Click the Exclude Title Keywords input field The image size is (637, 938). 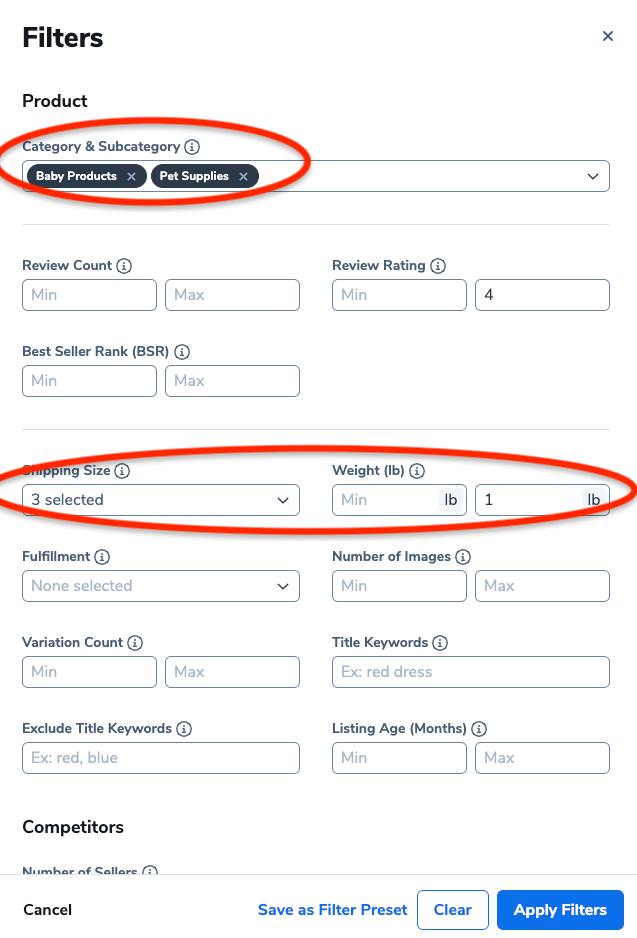(x=161, y=758)
